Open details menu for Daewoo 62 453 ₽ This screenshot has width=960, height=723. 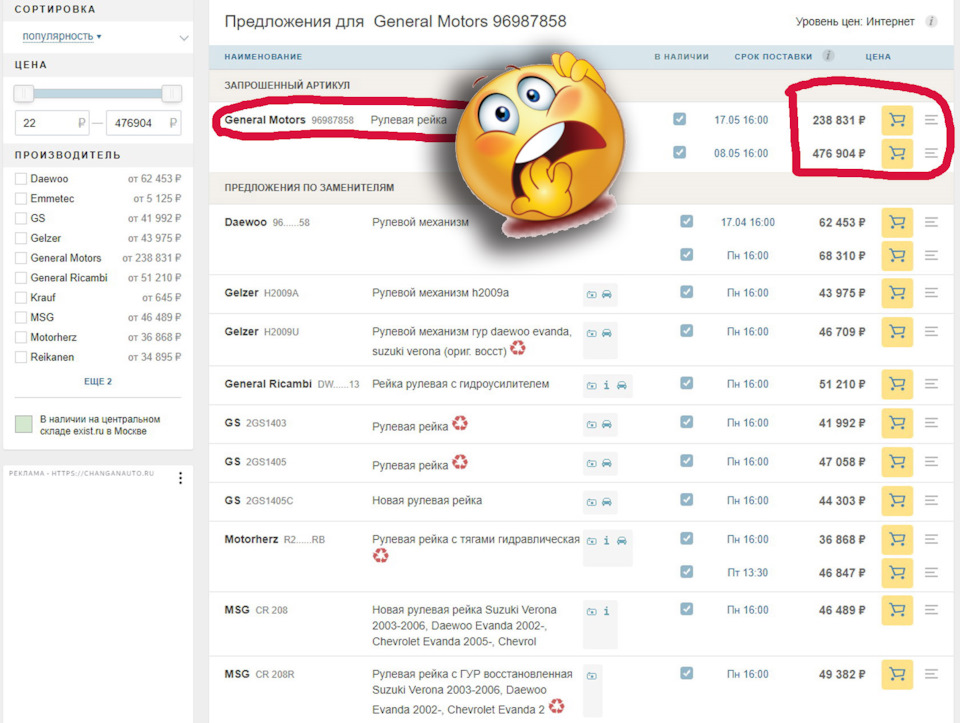click(931, 222)
